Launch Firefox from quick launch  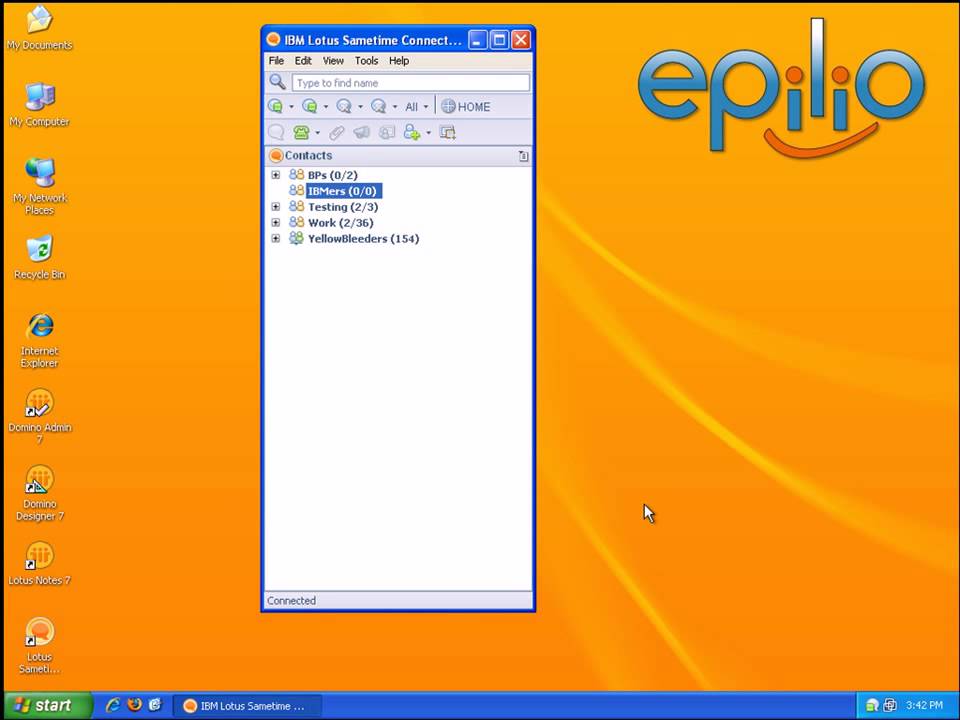134,705
